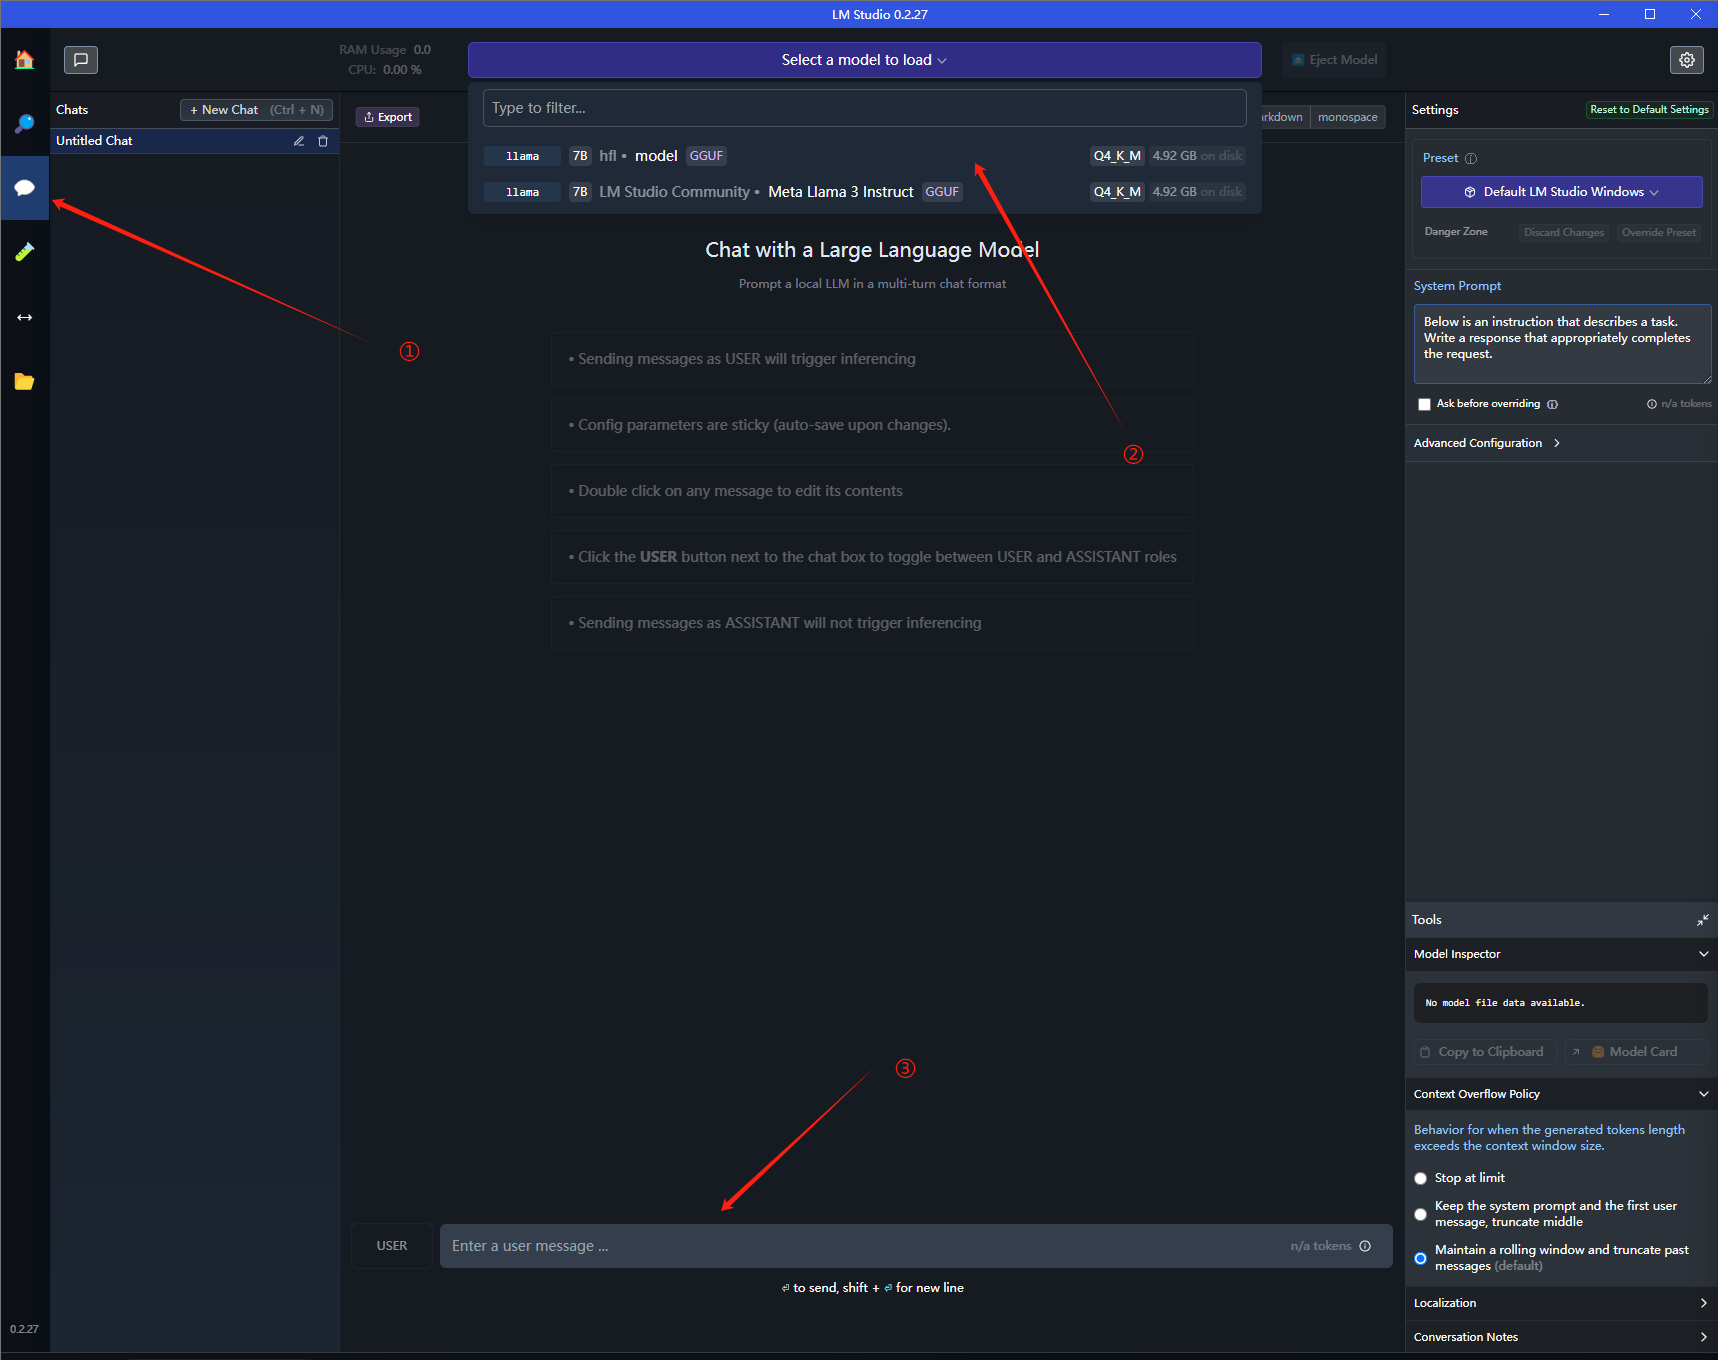Click the chat panel toggle icon

coord(81,60)
